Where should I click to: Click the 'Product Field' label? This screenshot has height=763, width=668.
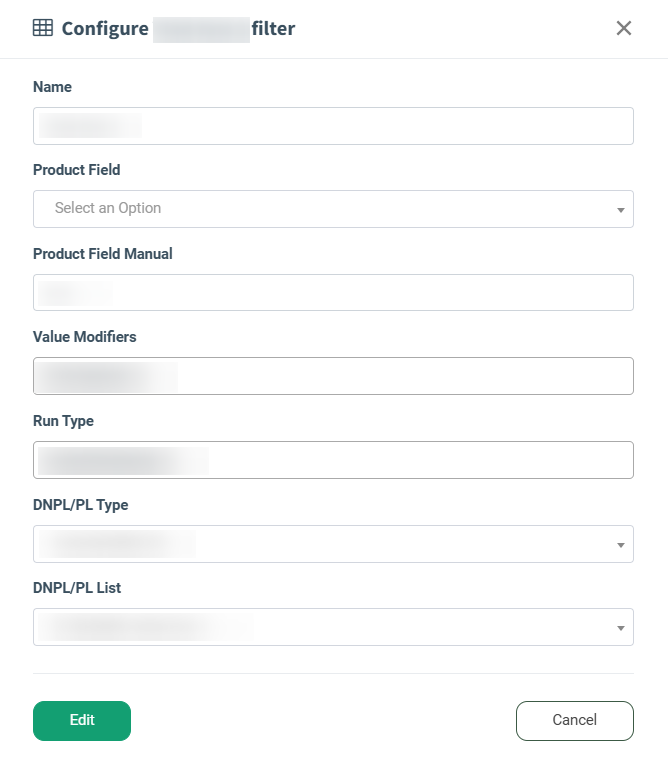76,170
